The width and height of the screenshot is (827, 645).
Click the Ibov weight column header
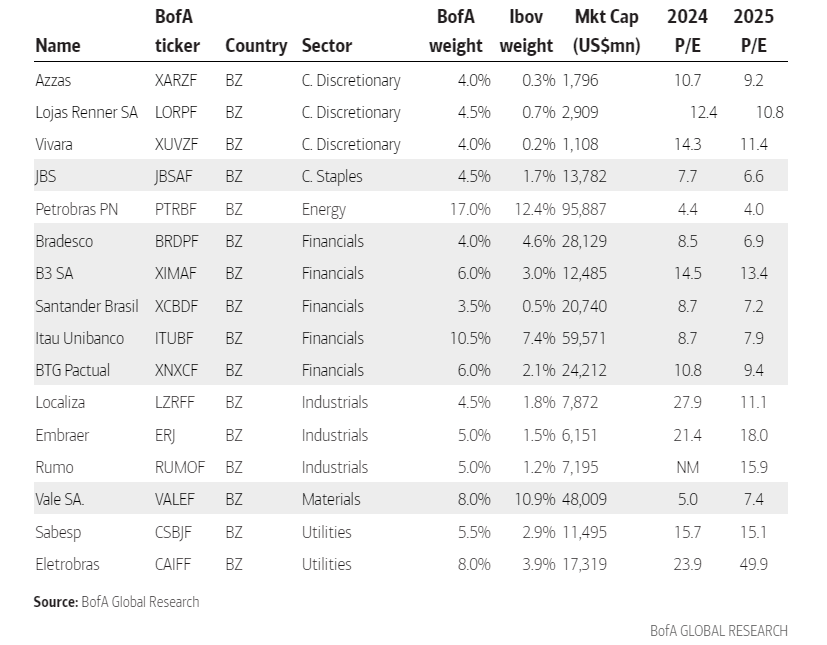526,31
